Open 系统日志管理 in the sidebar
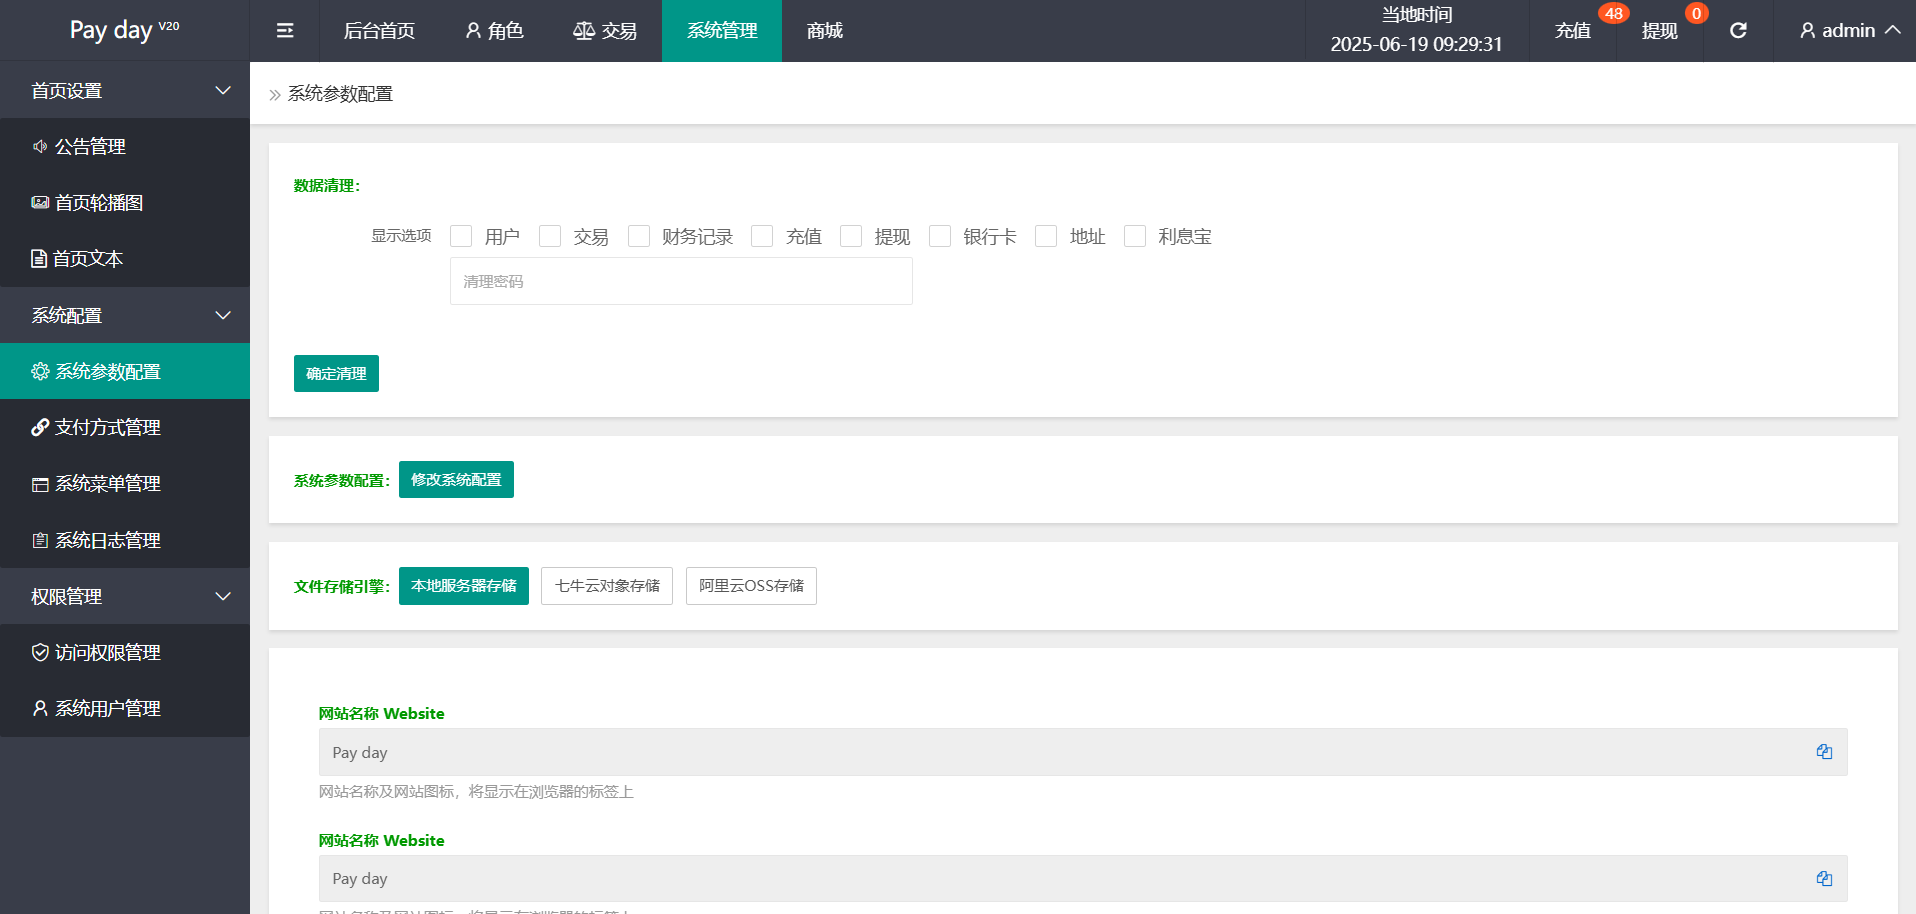 tap(125, 540)
